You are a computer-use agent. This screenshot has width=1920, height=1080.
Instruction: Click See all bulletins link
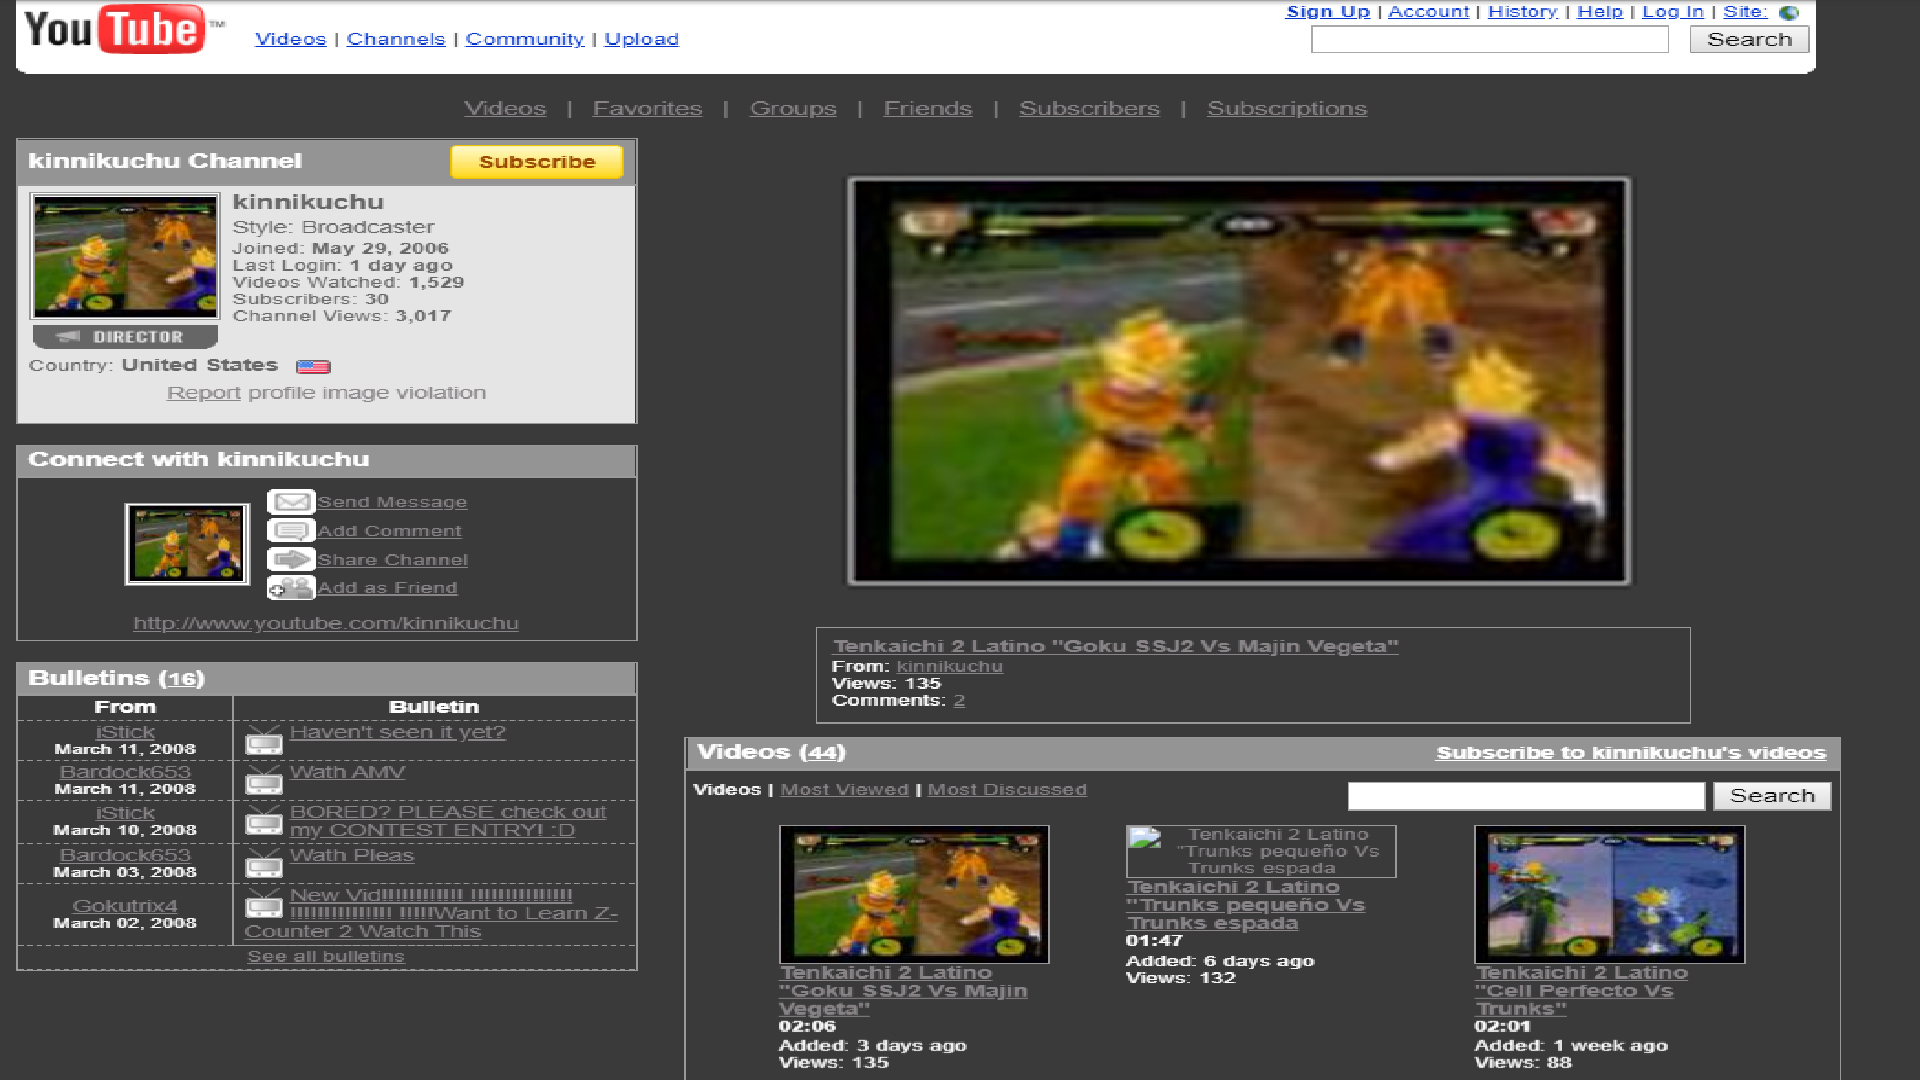326,956
